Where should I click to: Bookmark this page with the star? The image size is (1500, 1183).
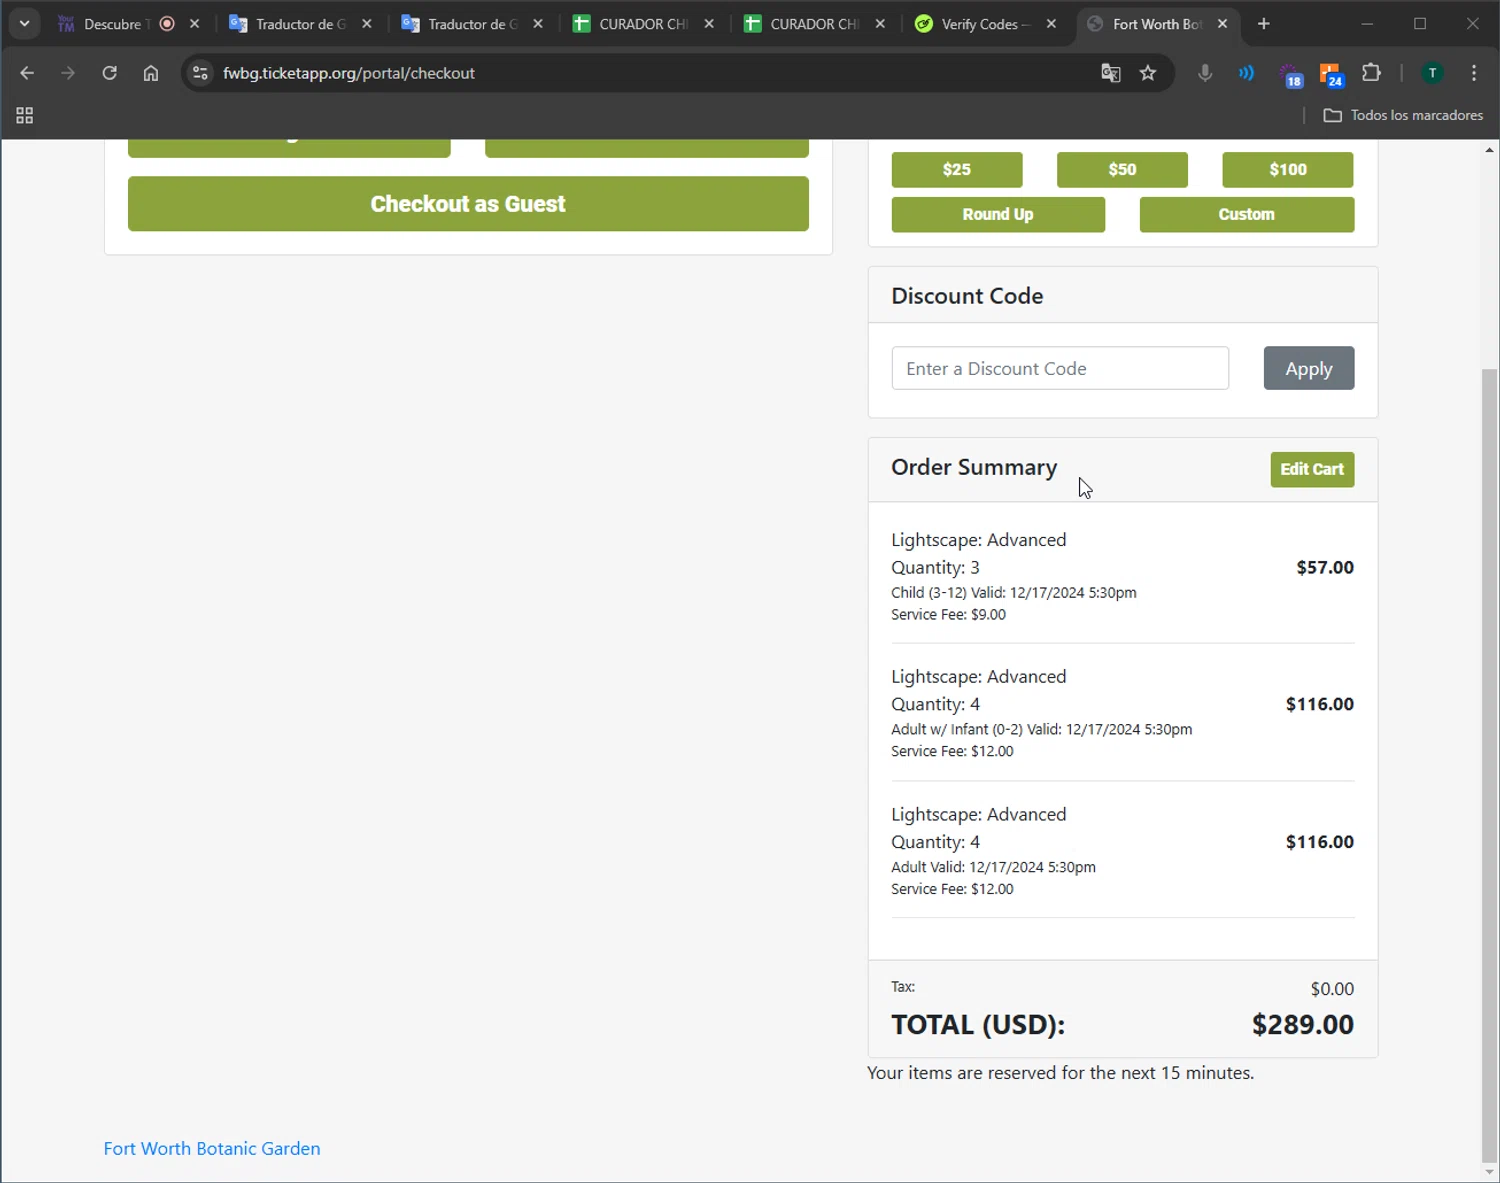click(x=1148, y=73)
